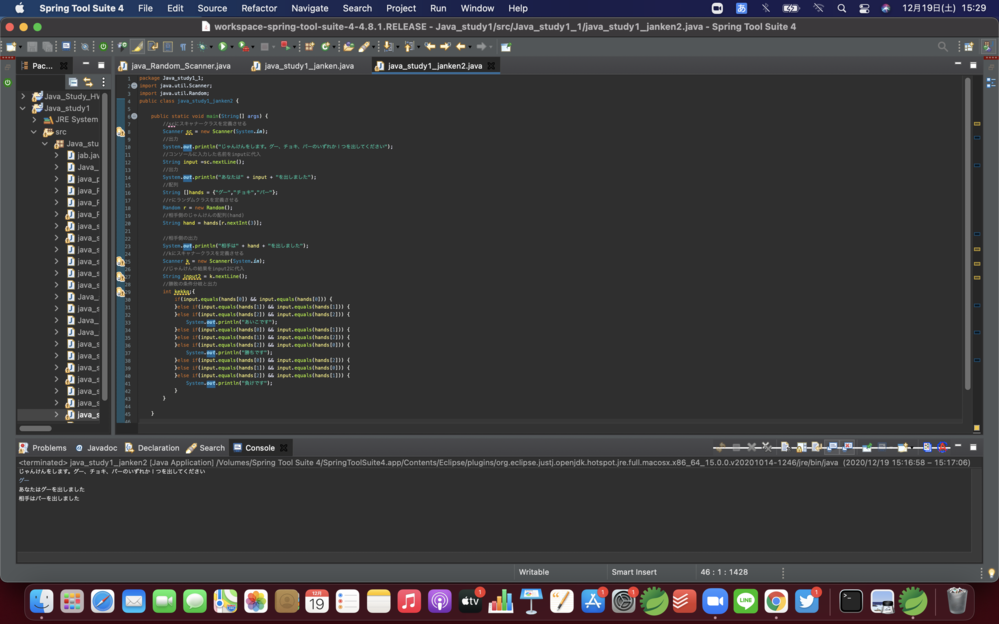Open the Package Explorer view menu
The width and height of the screenshot is (999, 624).
click(103, 82)
